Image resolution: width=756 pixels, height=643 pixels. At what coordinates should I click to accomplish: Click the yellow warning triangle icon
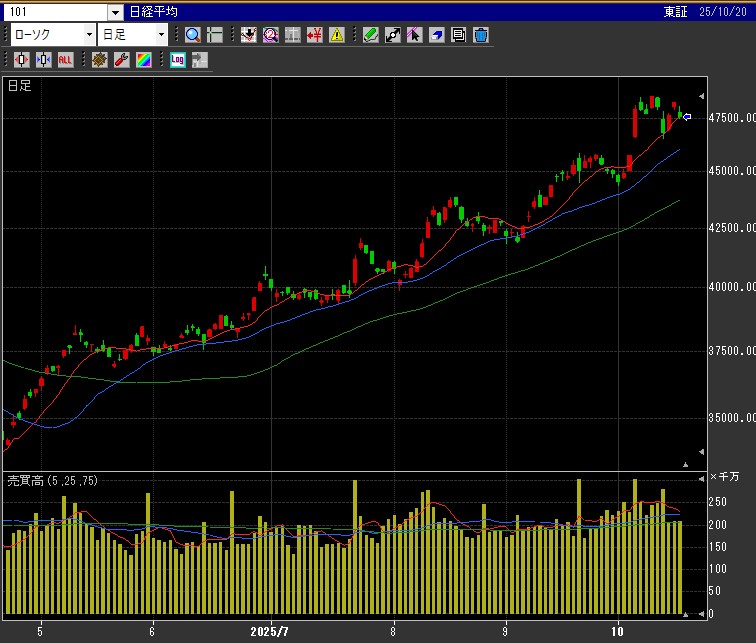click(x=337, y=35)
